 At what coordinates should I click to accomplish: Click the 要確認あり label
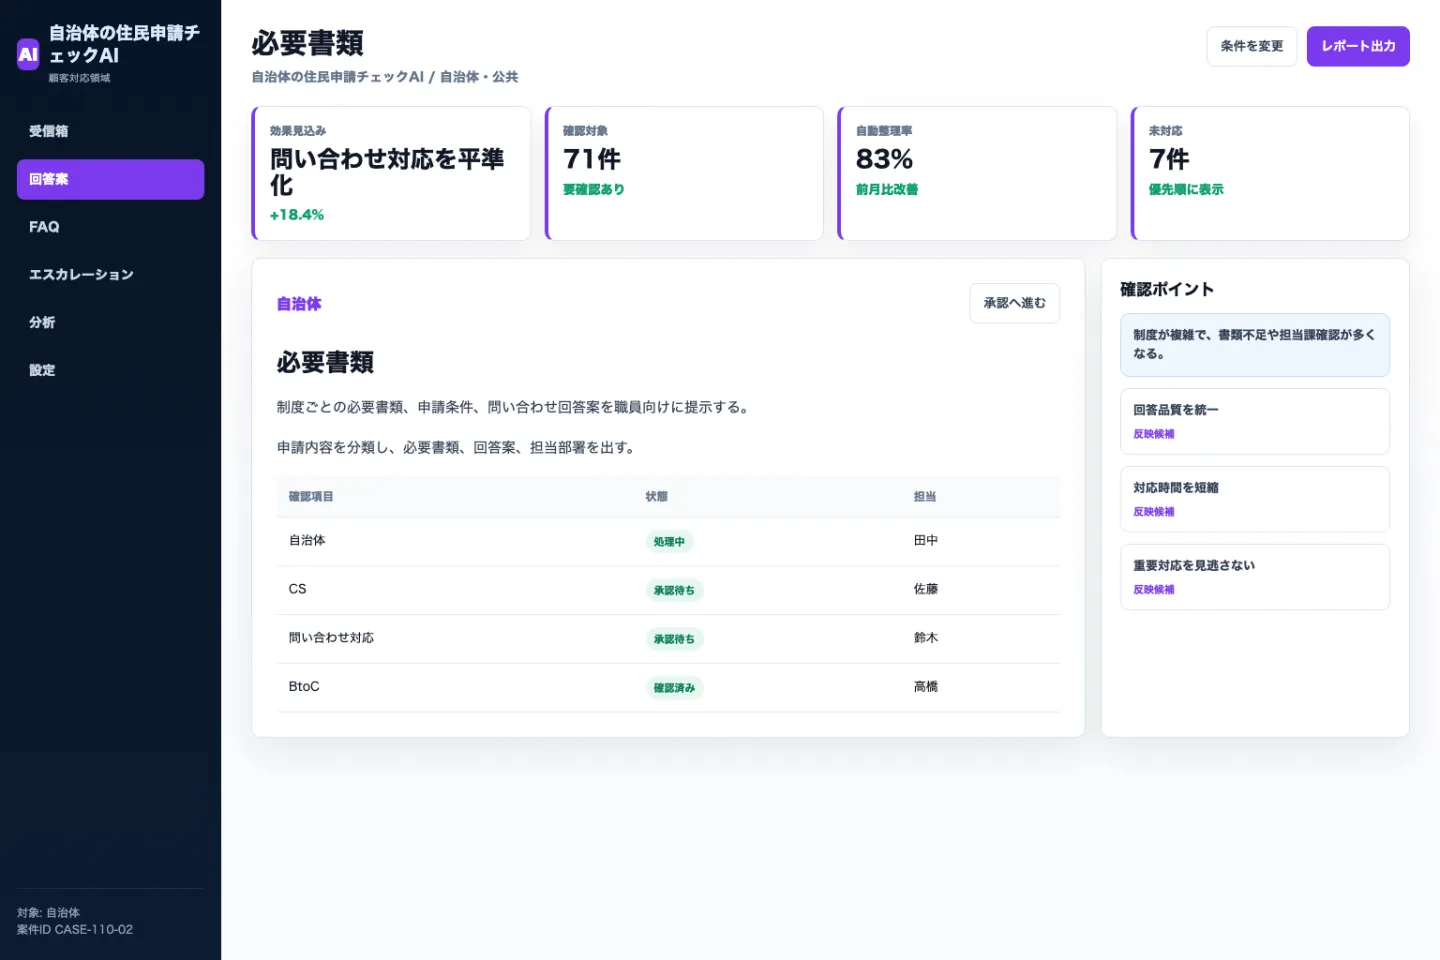coord(594,190)
